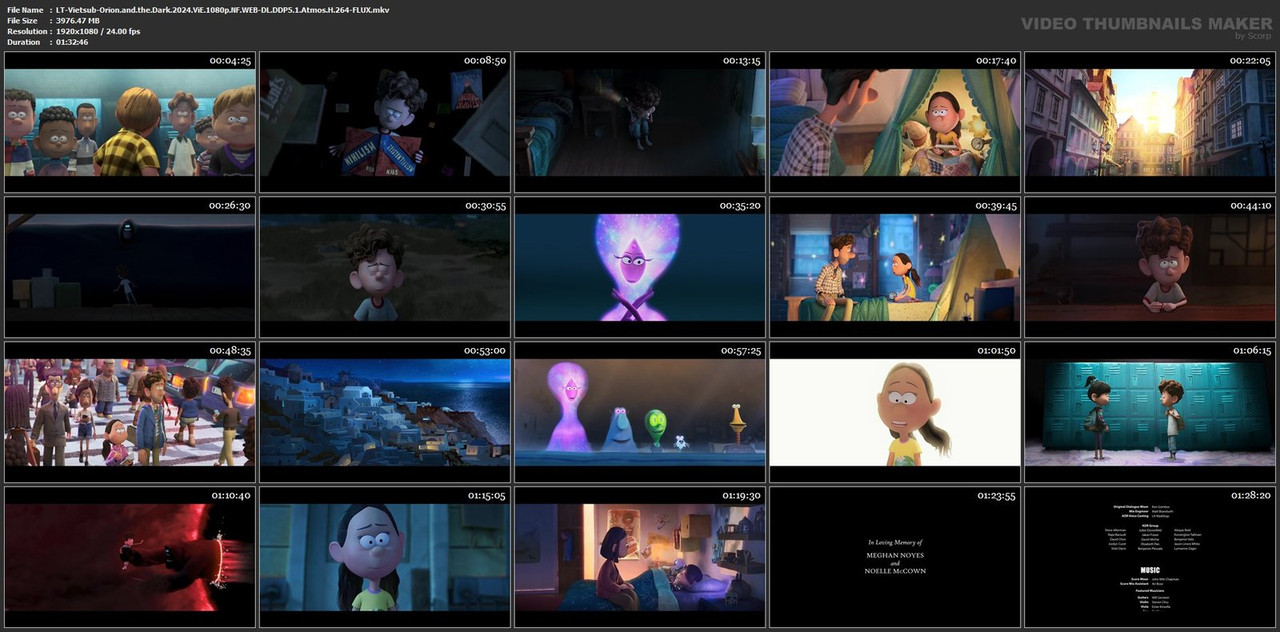Viewport: 1280px width, 632px height.
Task: Select the thumbnail at 00:44:10
Action: click(1150, 267)
